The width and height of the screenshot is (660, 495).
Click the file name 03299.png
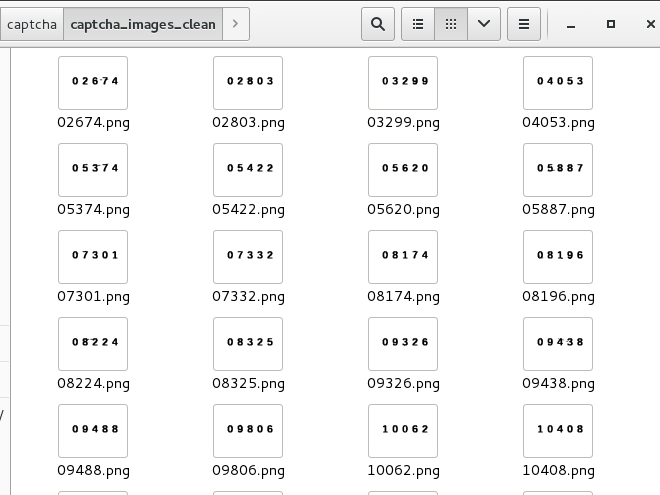pos(403,123)
